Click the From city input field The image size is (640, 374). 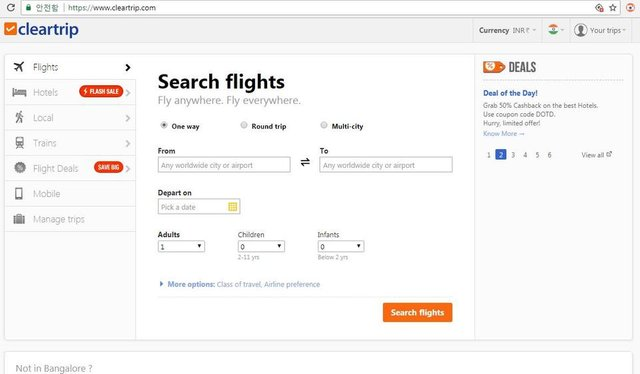click(224, 165)
